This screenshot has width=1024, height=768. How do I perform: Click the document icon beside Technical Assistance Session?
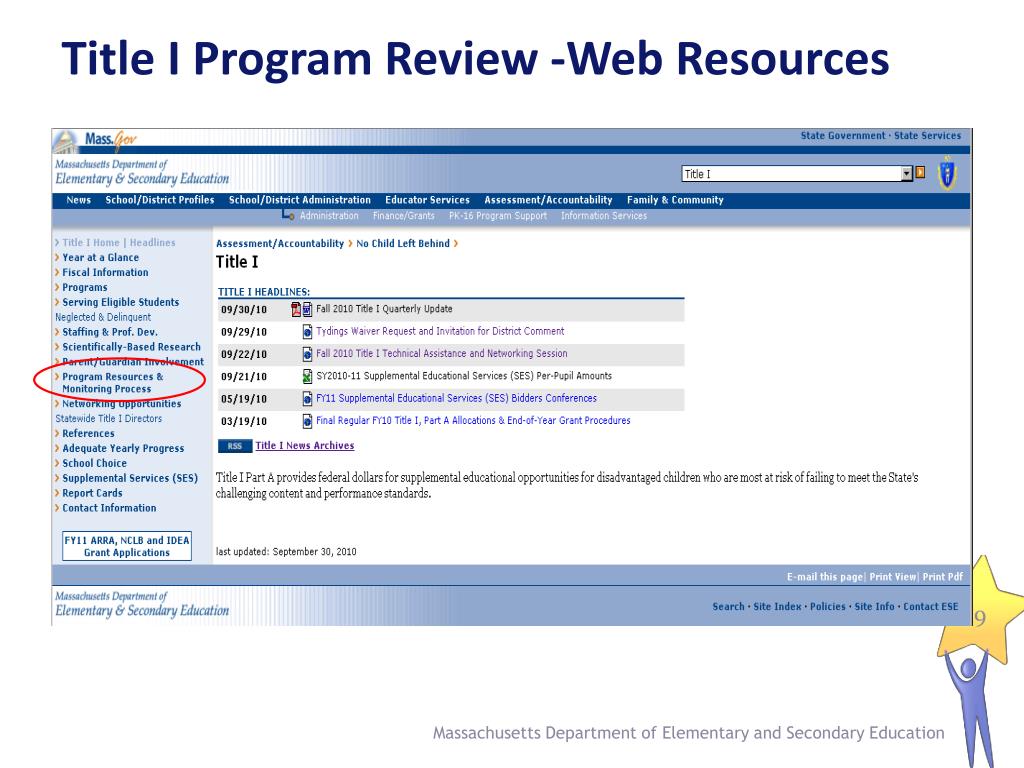click(x=307, y=354)
